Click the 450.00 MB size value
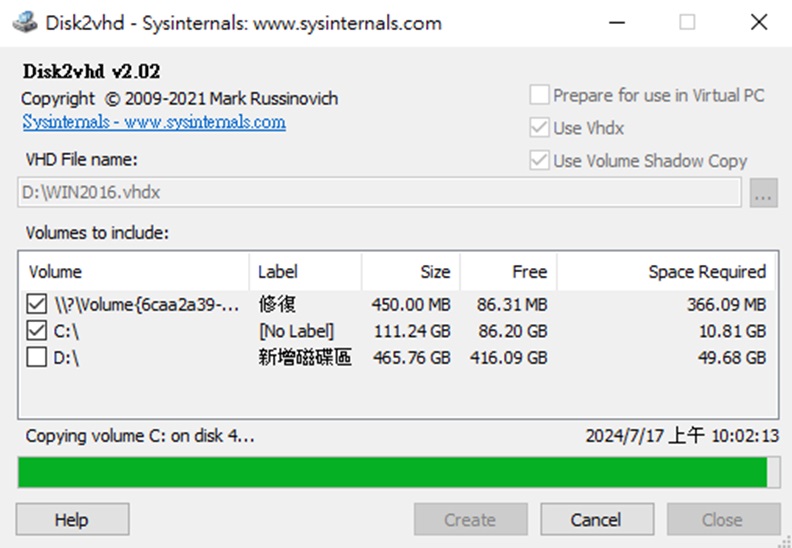This screenshot has width=792, height=548. (411, 305)
